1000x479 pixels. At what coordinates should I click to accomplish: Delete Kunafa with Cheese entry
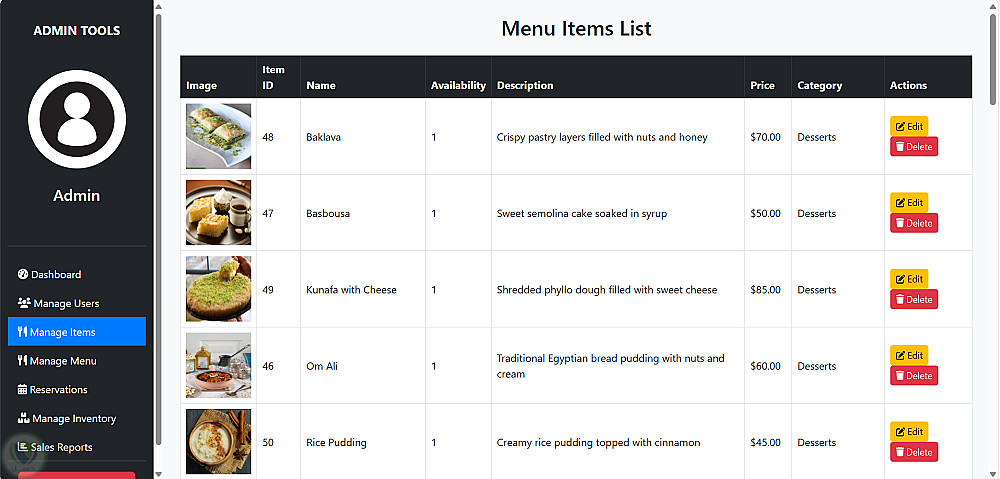914,299
